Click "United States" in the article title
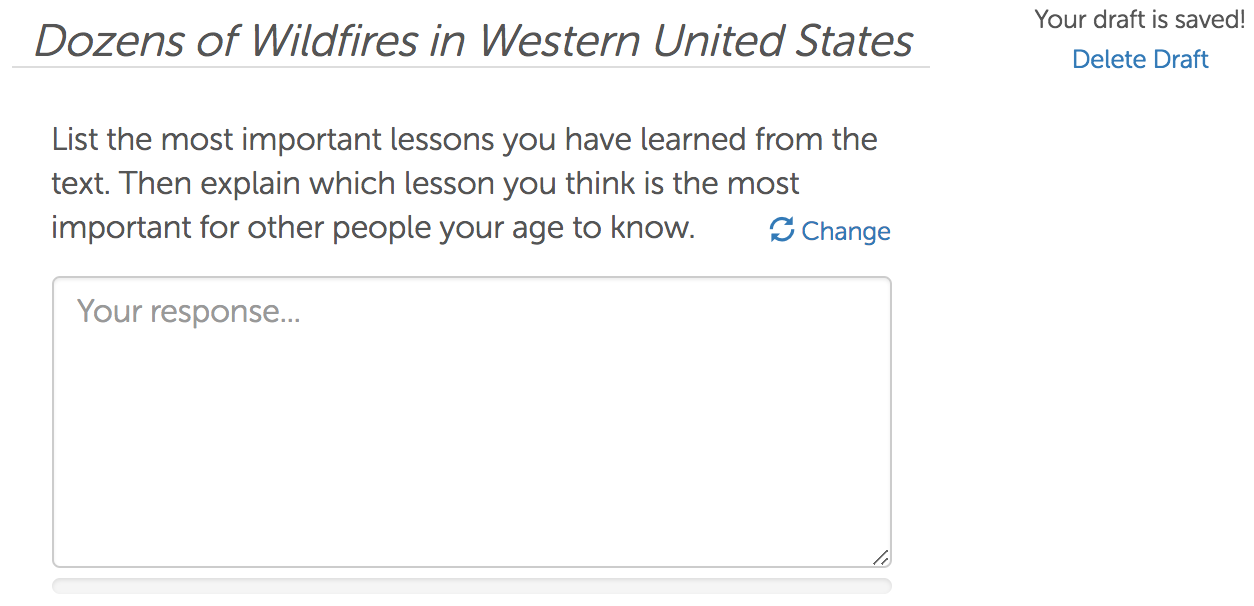This screenshot has width=1254, height=606. click(x=783, y=41)
